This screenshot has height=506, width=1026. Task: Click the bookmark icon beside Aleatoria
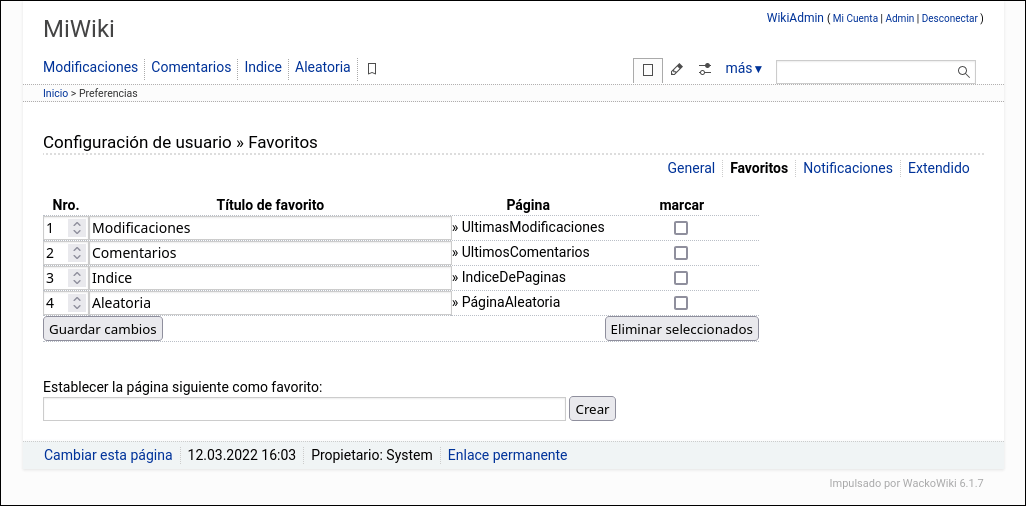click(x=372, y=69)
